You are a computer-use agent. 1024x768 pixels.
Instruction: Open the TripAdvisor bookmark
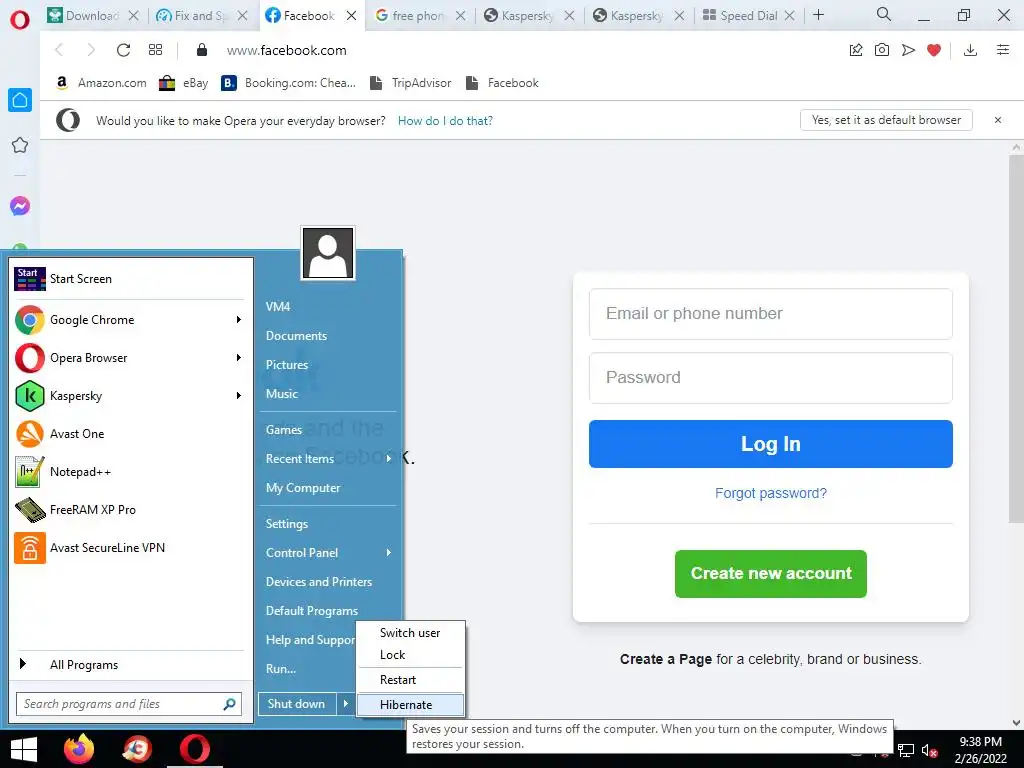(x=411, y=83)
